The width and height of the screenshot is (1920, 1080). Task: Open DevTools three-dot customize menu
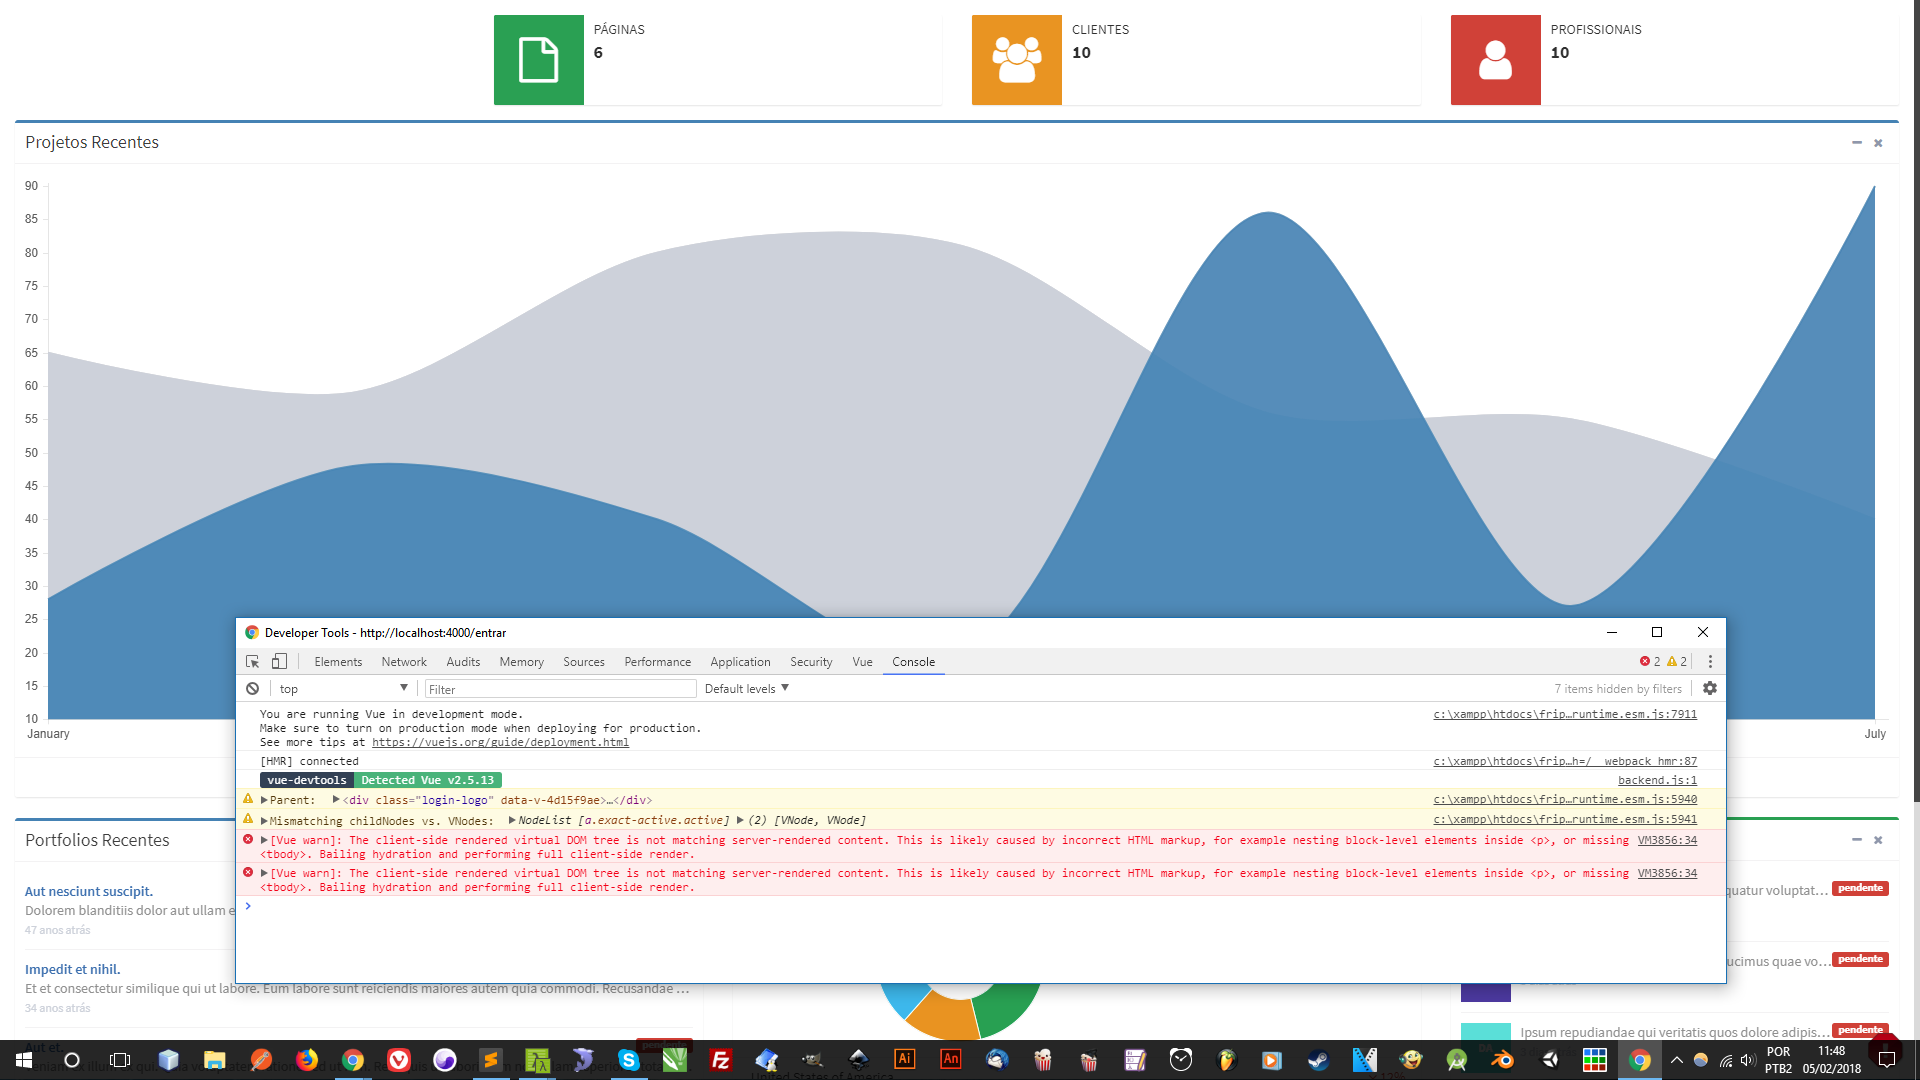pyautogui.click(x=1710, y=662)
